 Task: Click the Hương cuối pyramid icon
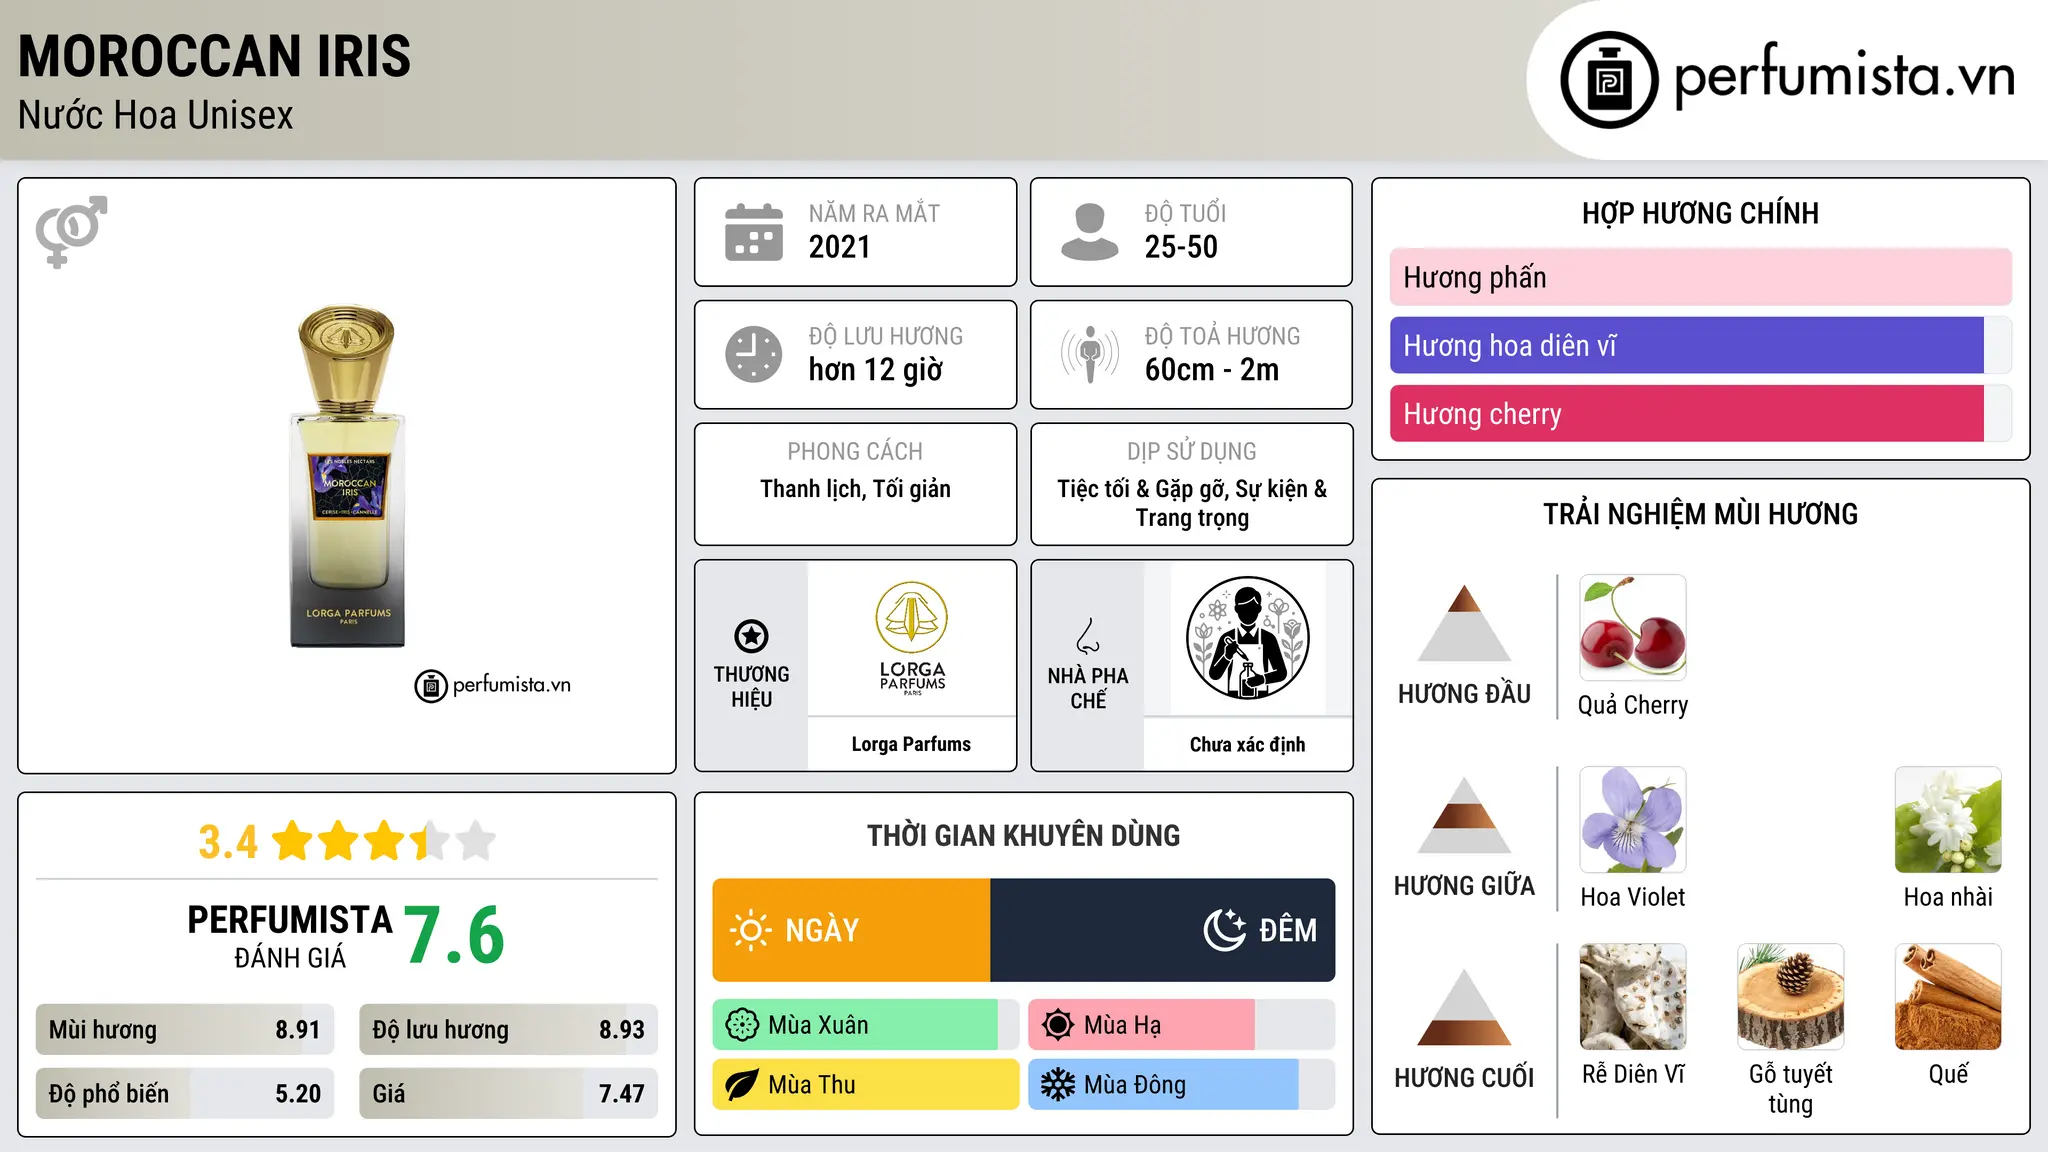1464,1007
